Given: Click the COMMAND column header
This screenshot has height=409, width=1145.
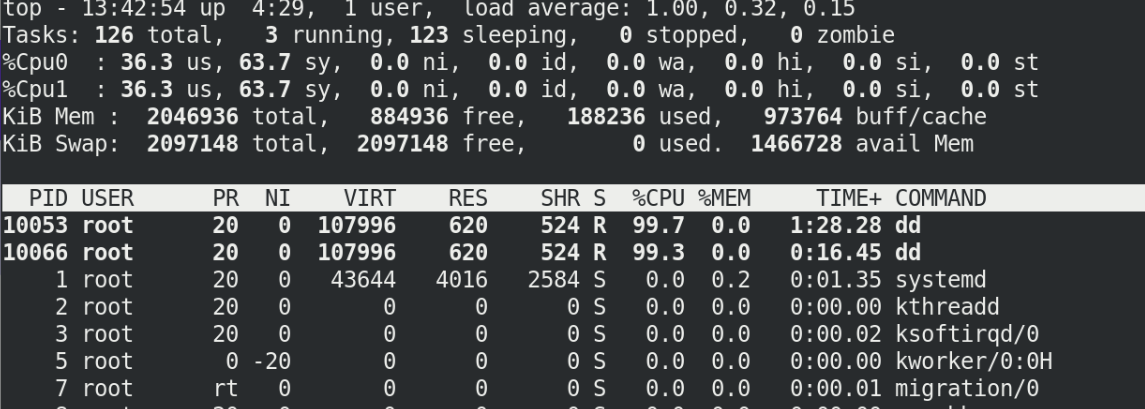Looking at the screenshot, I should pos(941,199).
